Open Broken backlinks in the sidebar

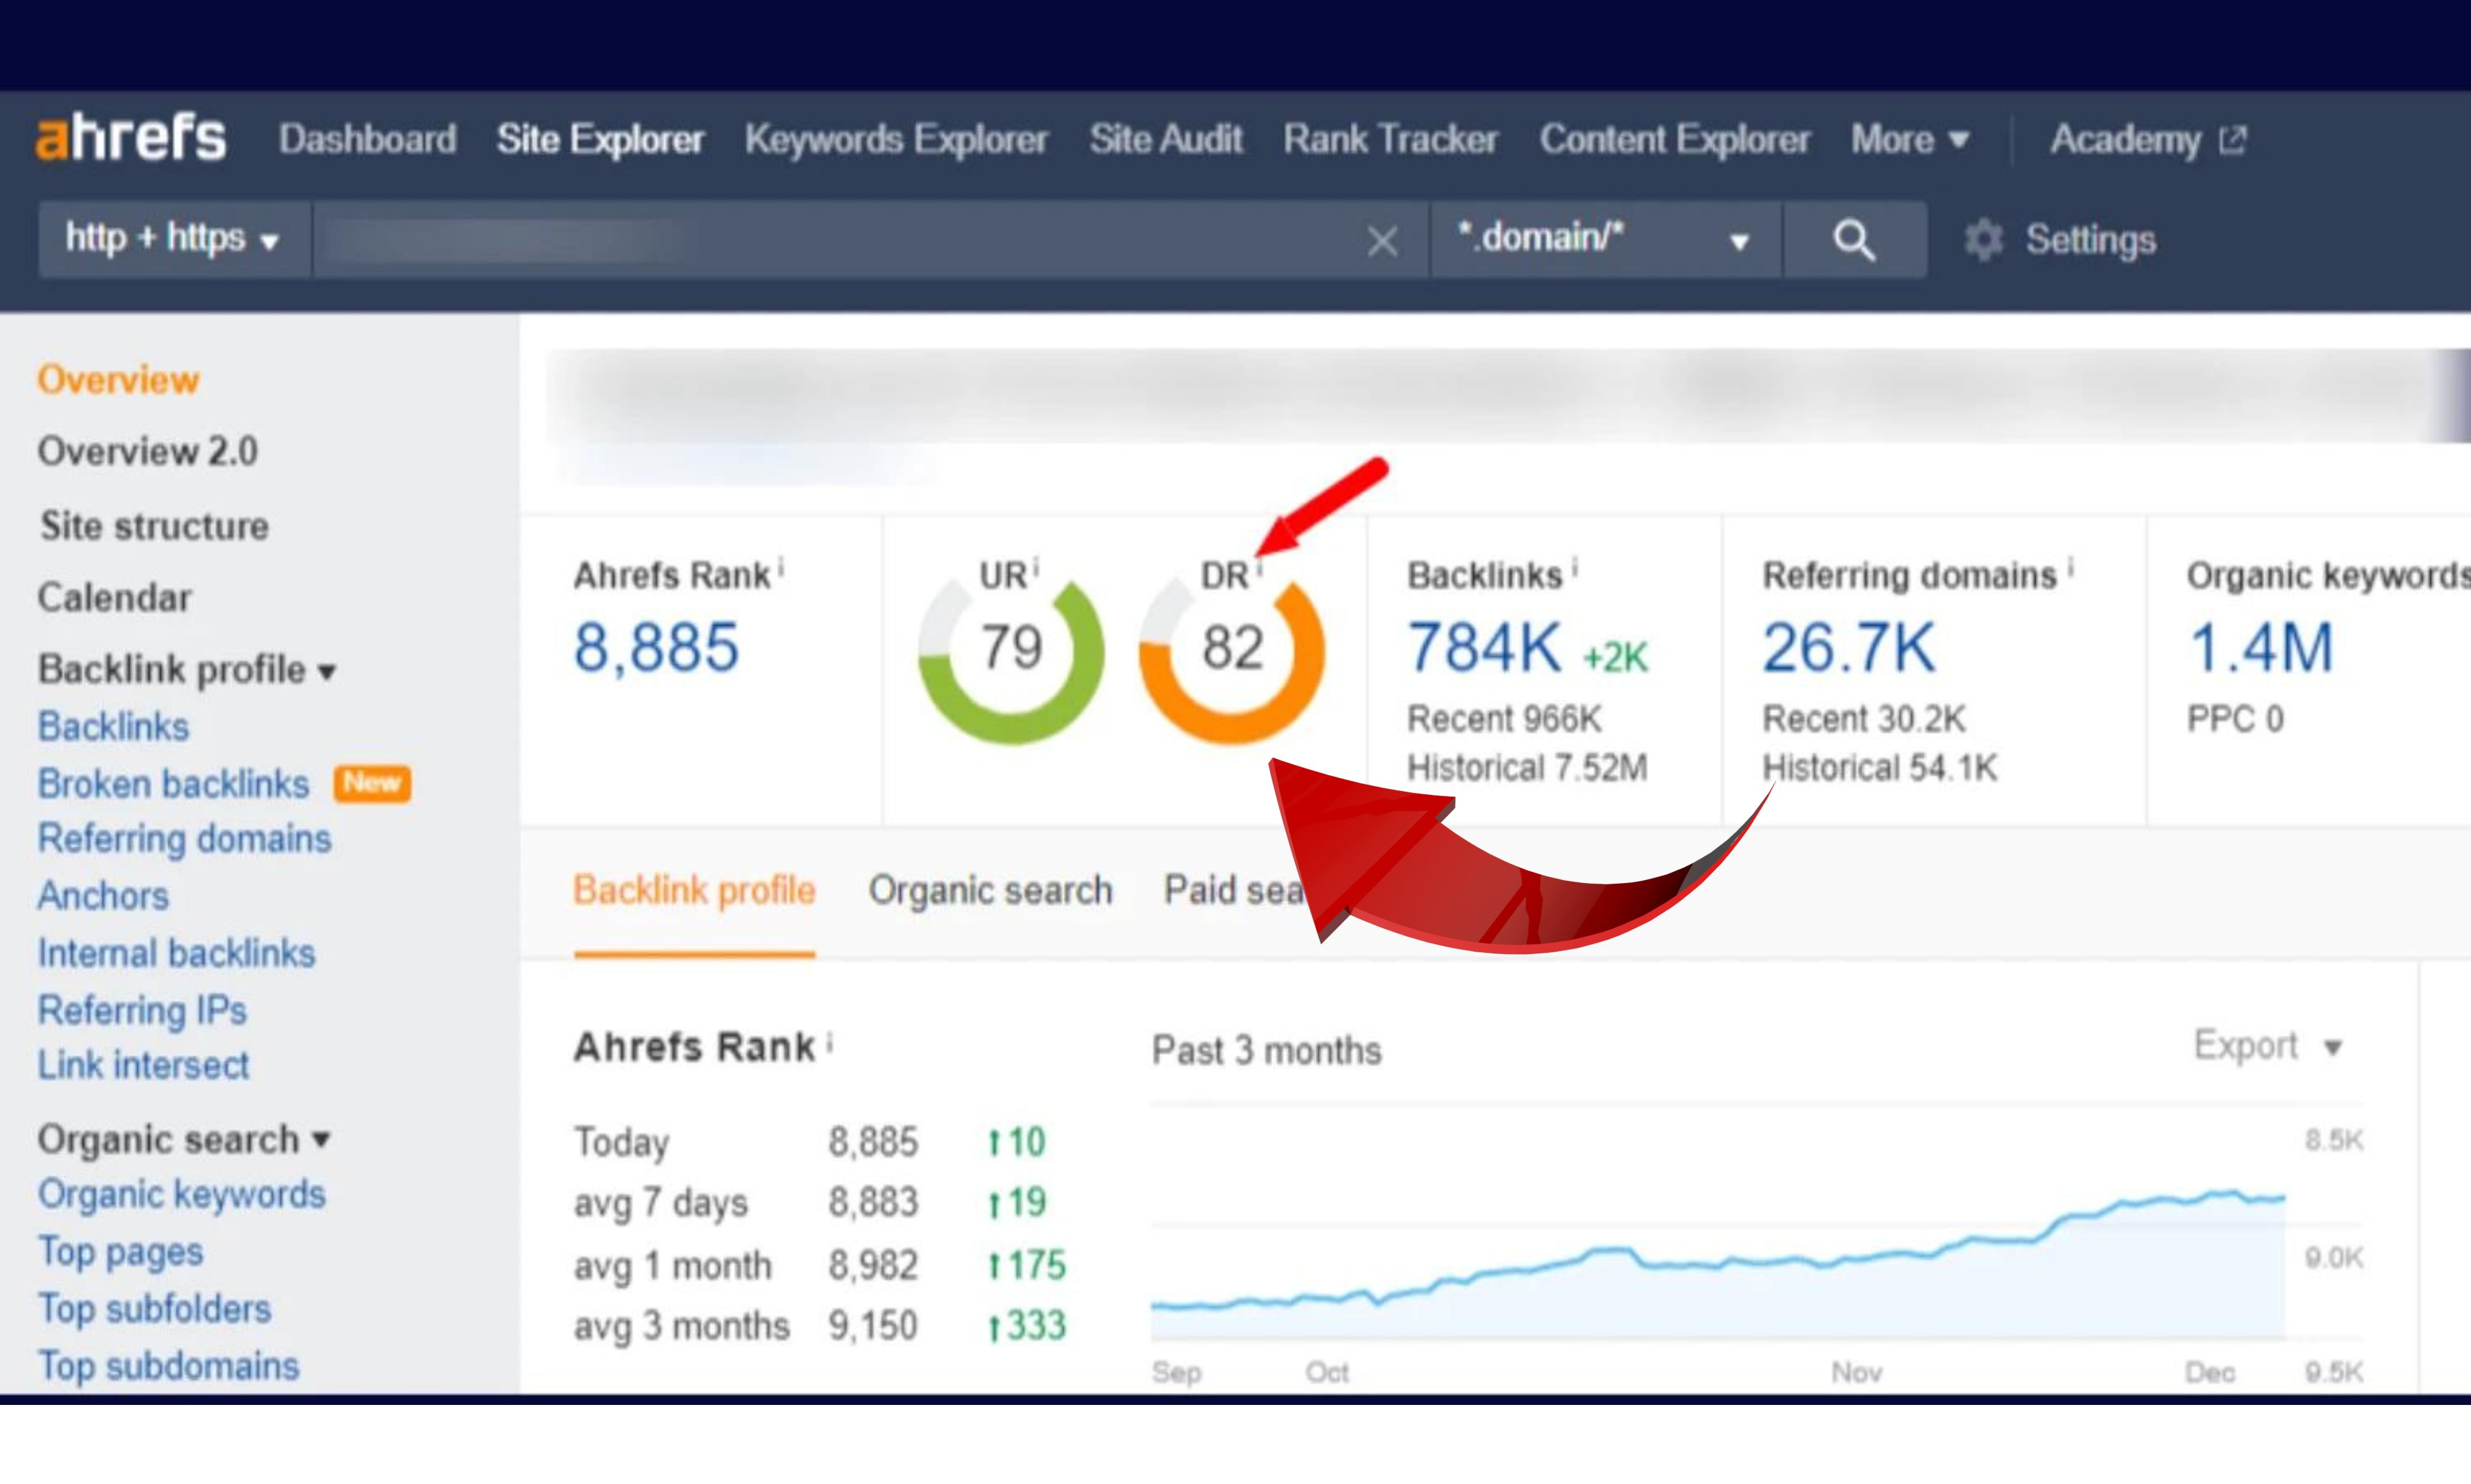pyautogui.click(x=172, y=784)
